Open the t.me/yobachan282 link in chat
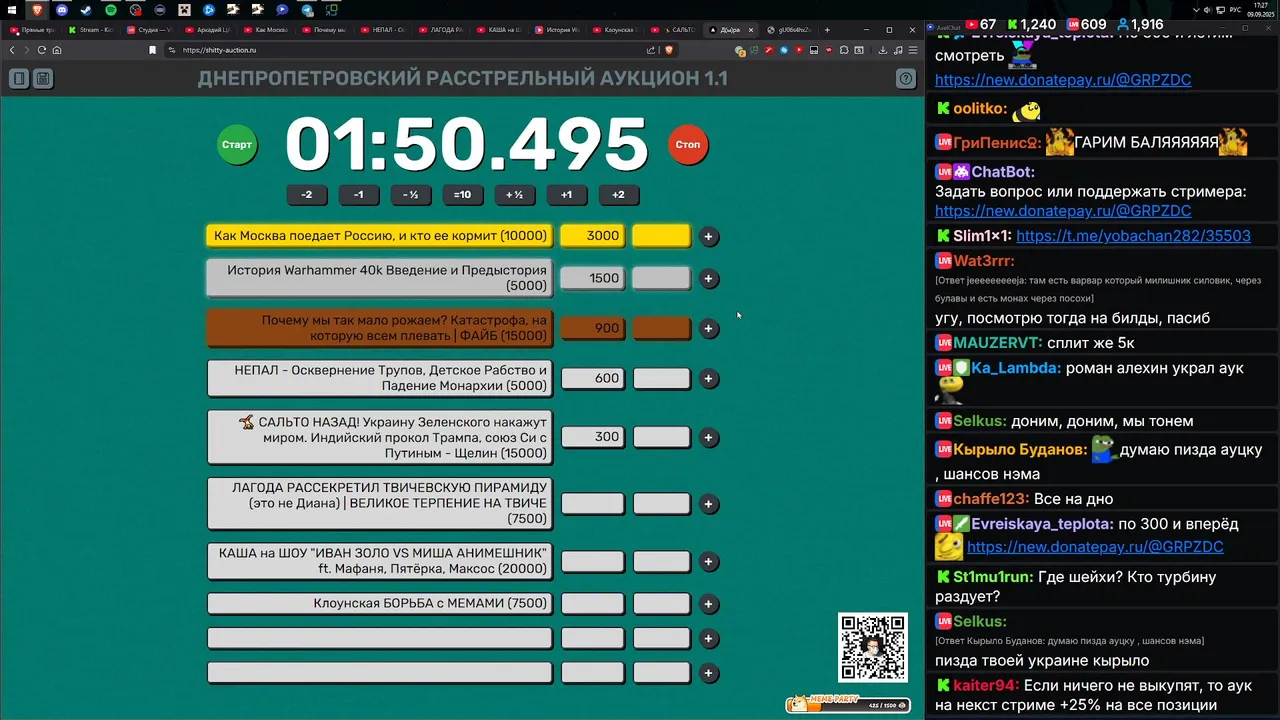This screenshot has height=720, width=1280. click(1133, 236)
